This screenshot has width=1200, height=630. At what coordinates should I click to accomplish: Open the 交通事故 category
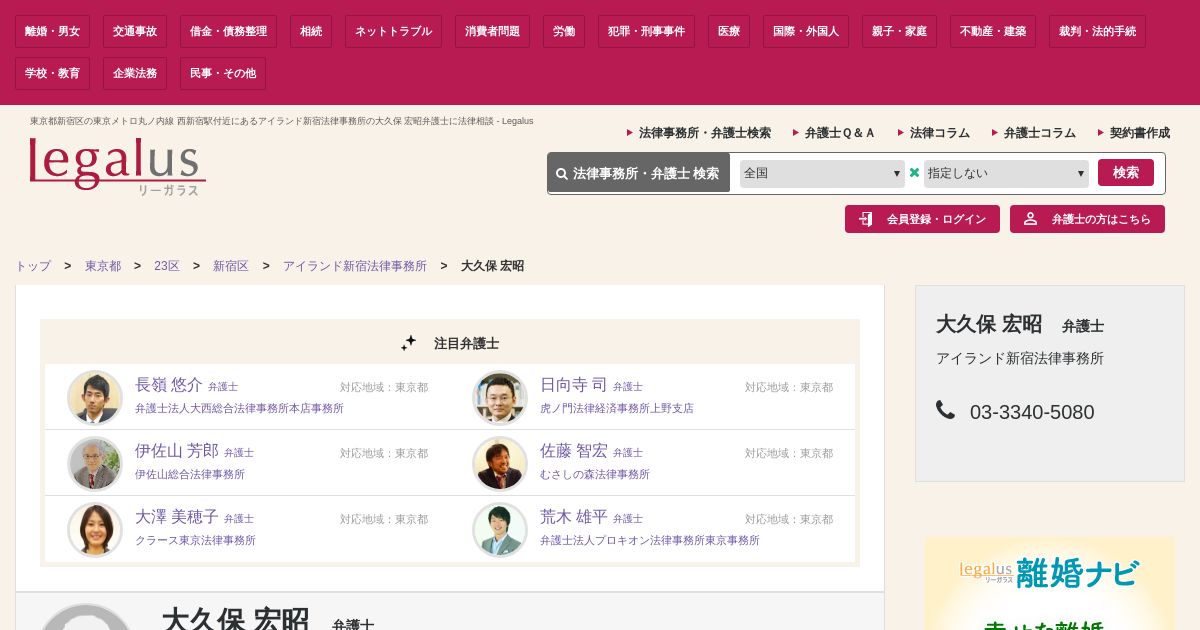click(x=135, y=31)
